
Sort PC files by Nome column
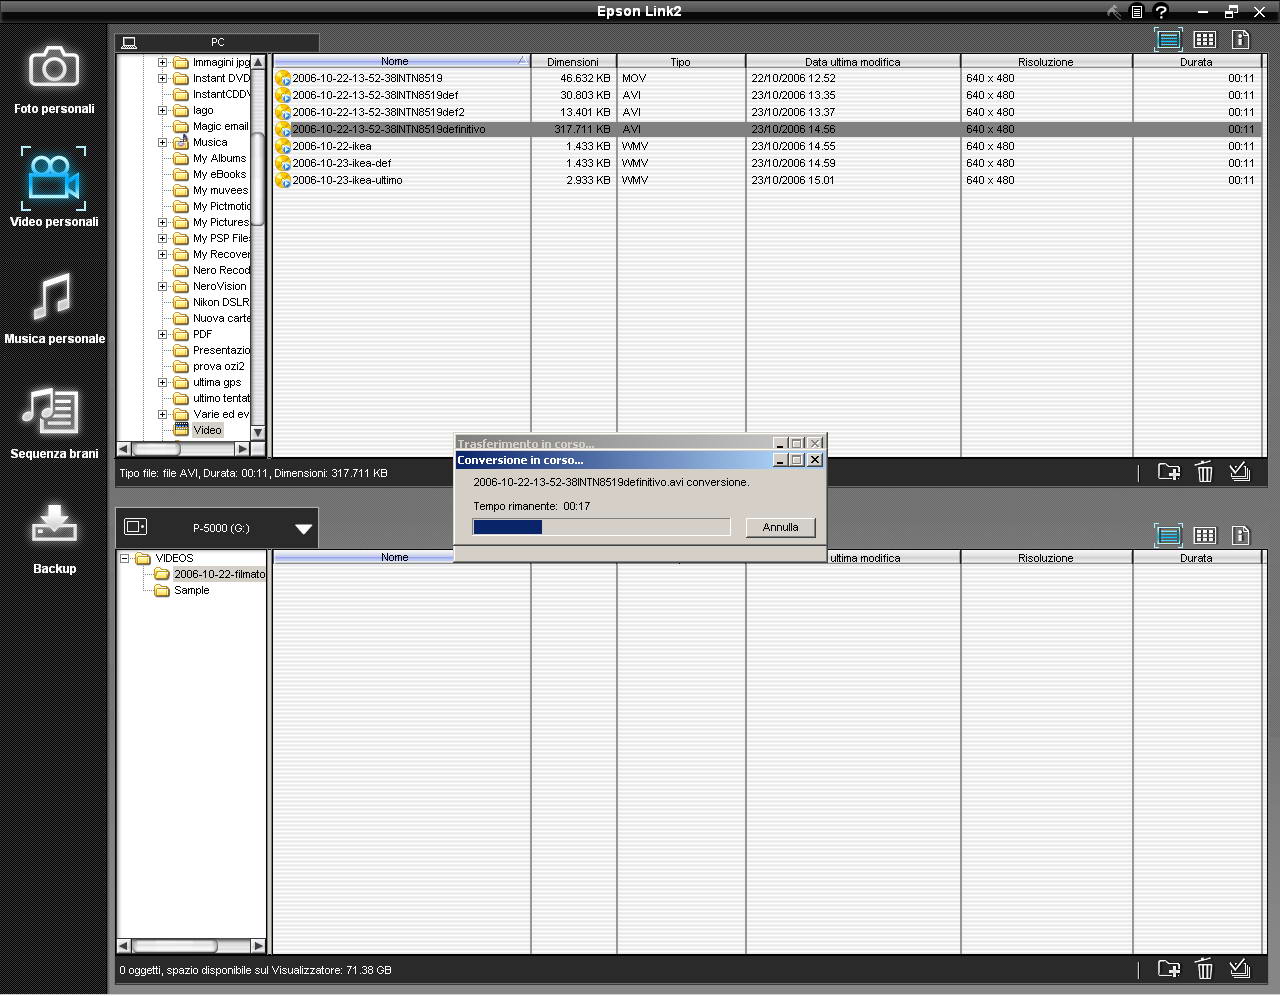point(401,61)
